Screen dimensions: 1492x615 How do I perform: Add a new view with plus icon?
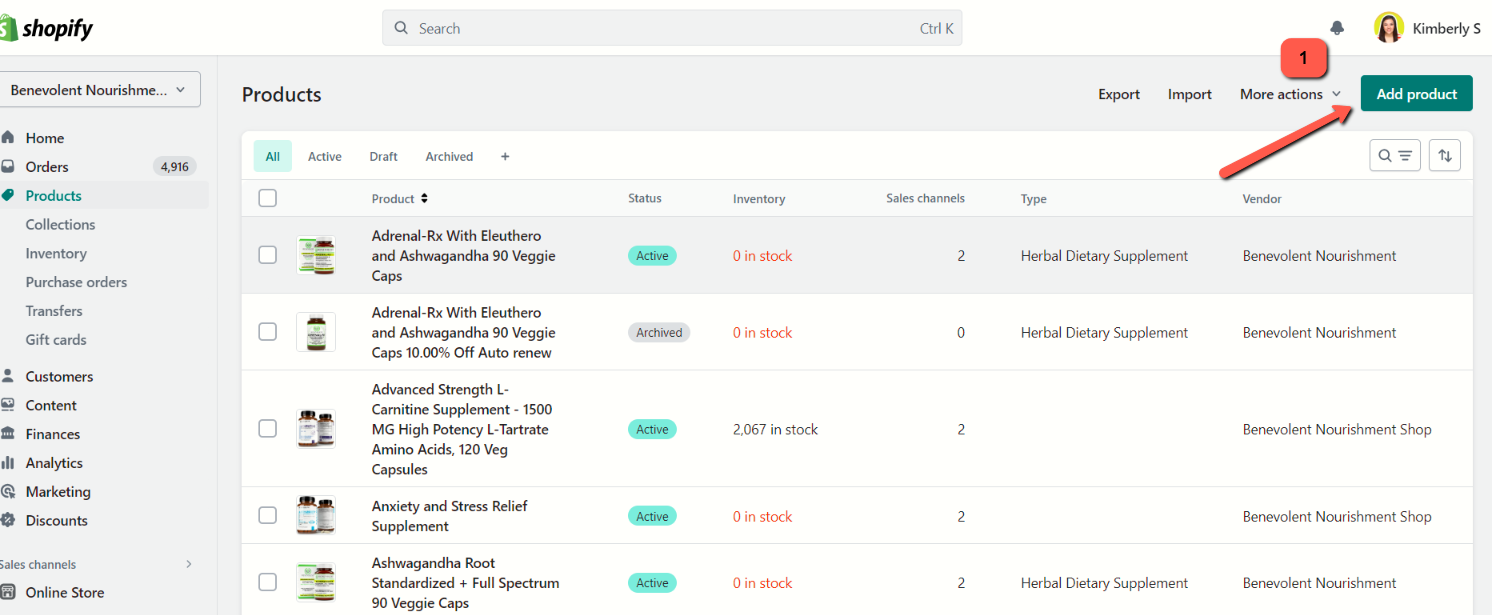click(505, 157)
